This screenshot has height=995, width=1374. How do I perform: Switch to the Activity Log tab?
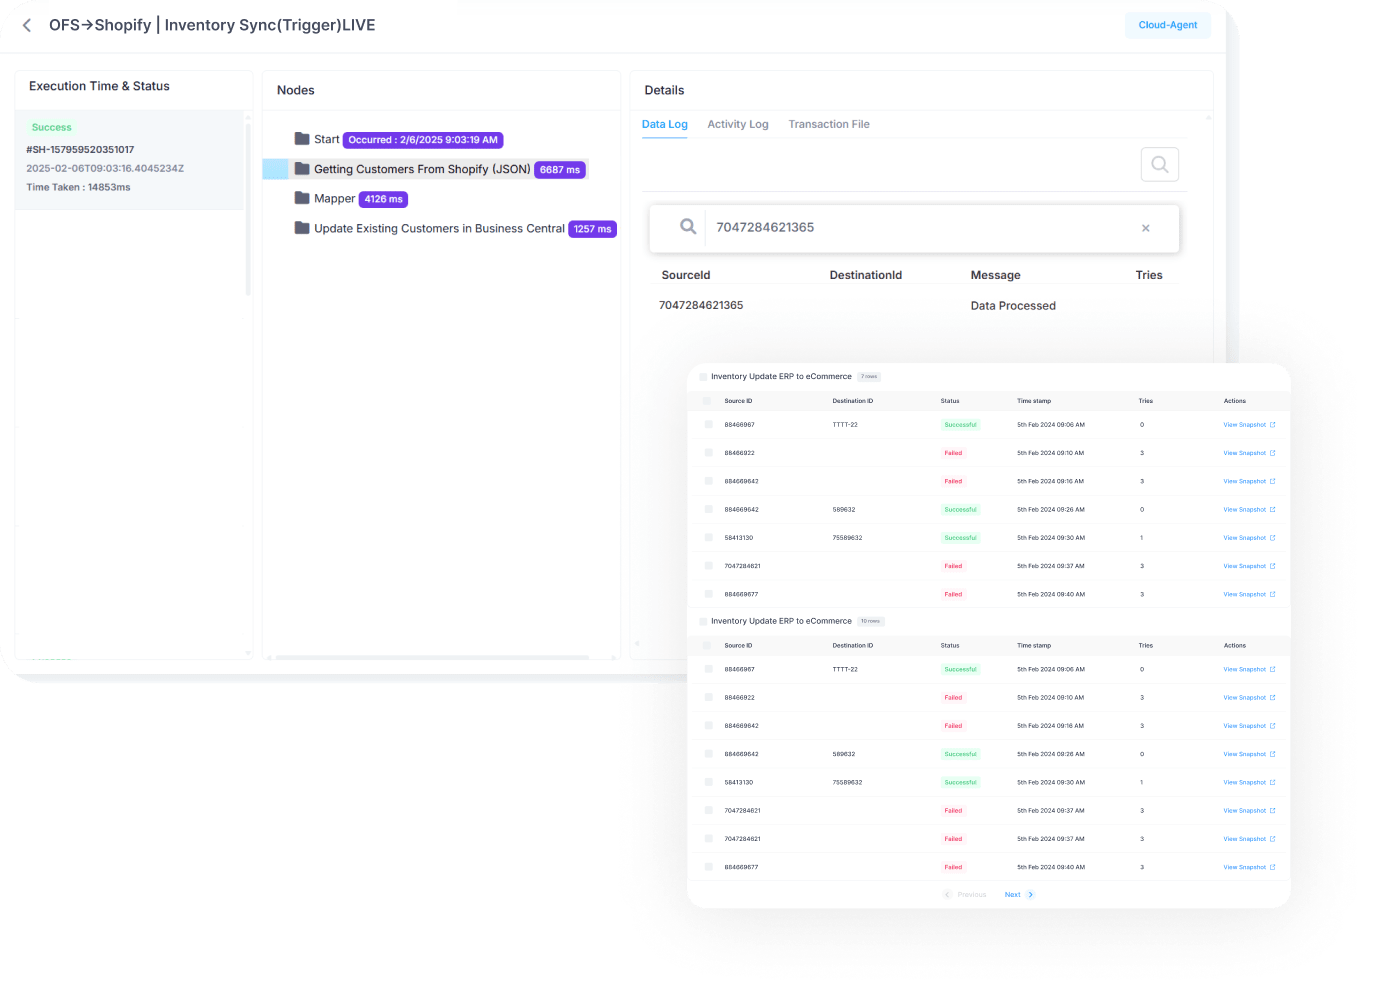point(737,125)
